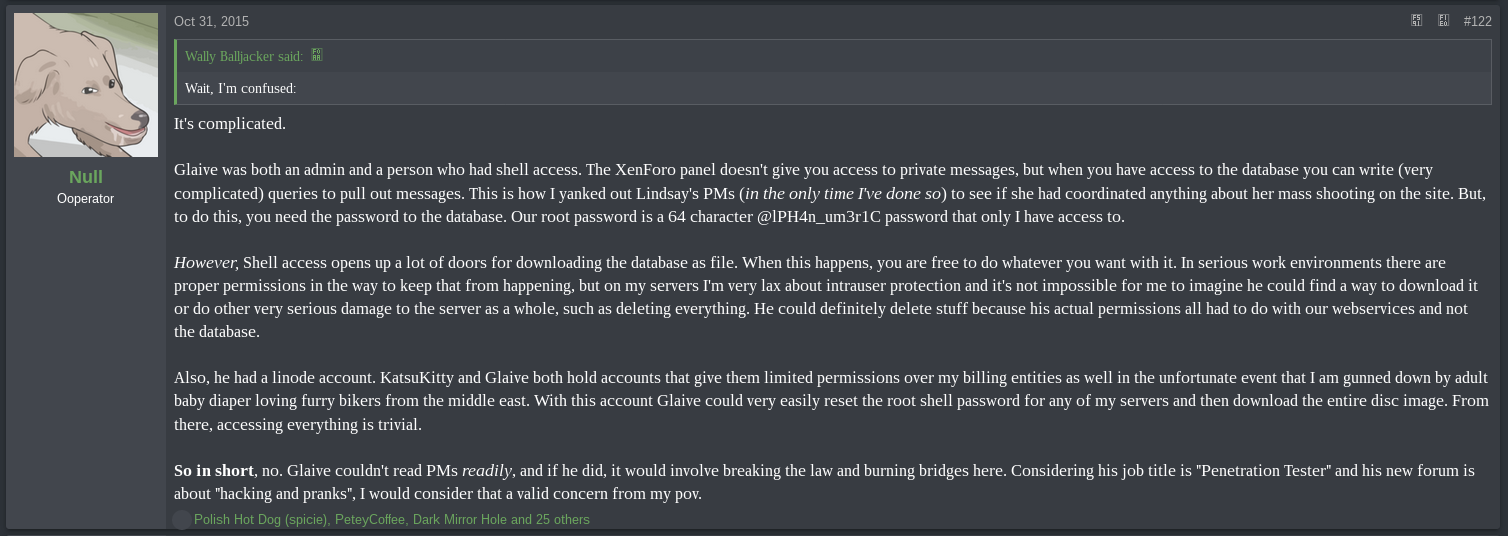Click the jump arrow icon after "said:"
The height and width of the screenshot is (536, 1508).
point(317,55)
